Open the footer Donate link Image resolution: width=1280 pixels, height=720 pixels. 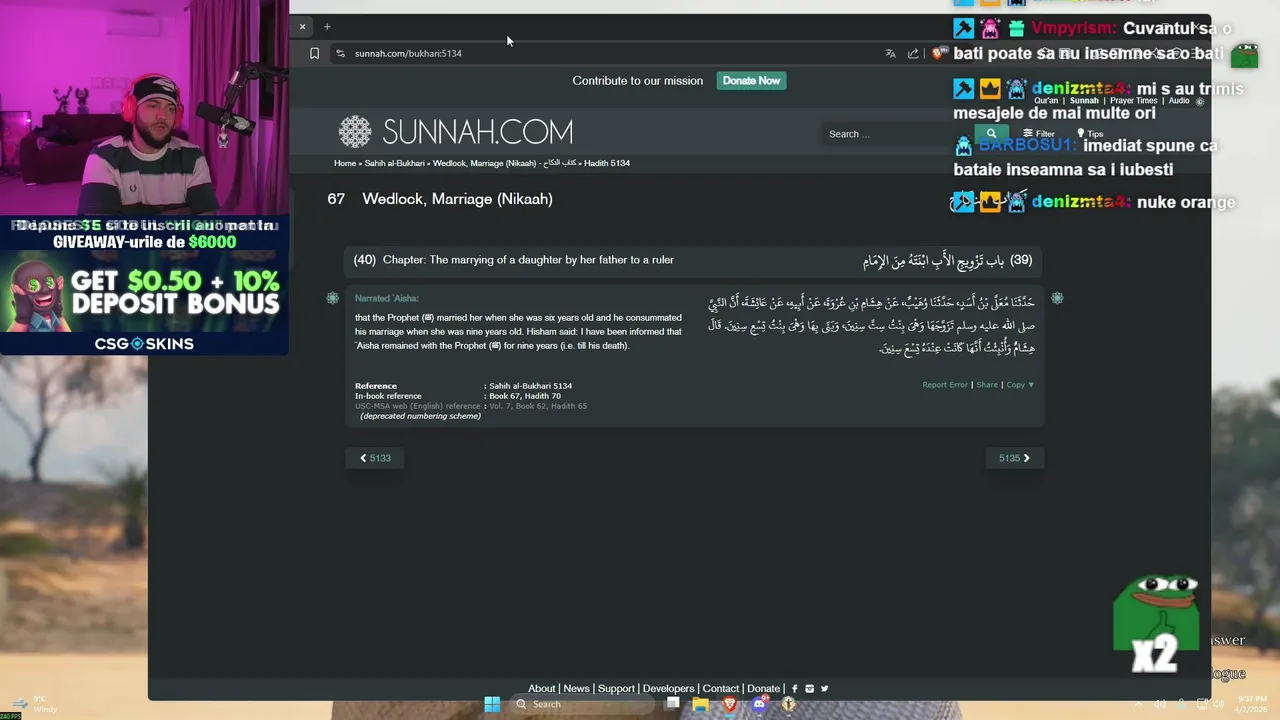tap(763, 689)
